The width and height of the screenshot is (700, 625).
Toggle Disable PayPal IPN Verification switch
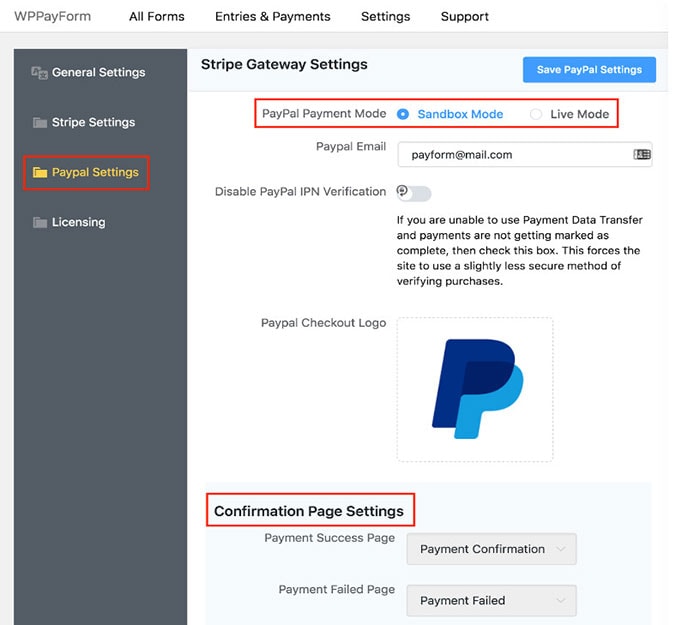413,192
